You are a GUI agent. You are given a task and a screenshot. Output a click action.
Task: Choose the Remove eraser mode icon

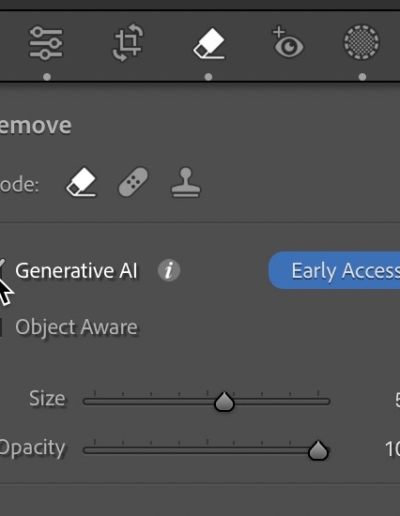[81, 182]
